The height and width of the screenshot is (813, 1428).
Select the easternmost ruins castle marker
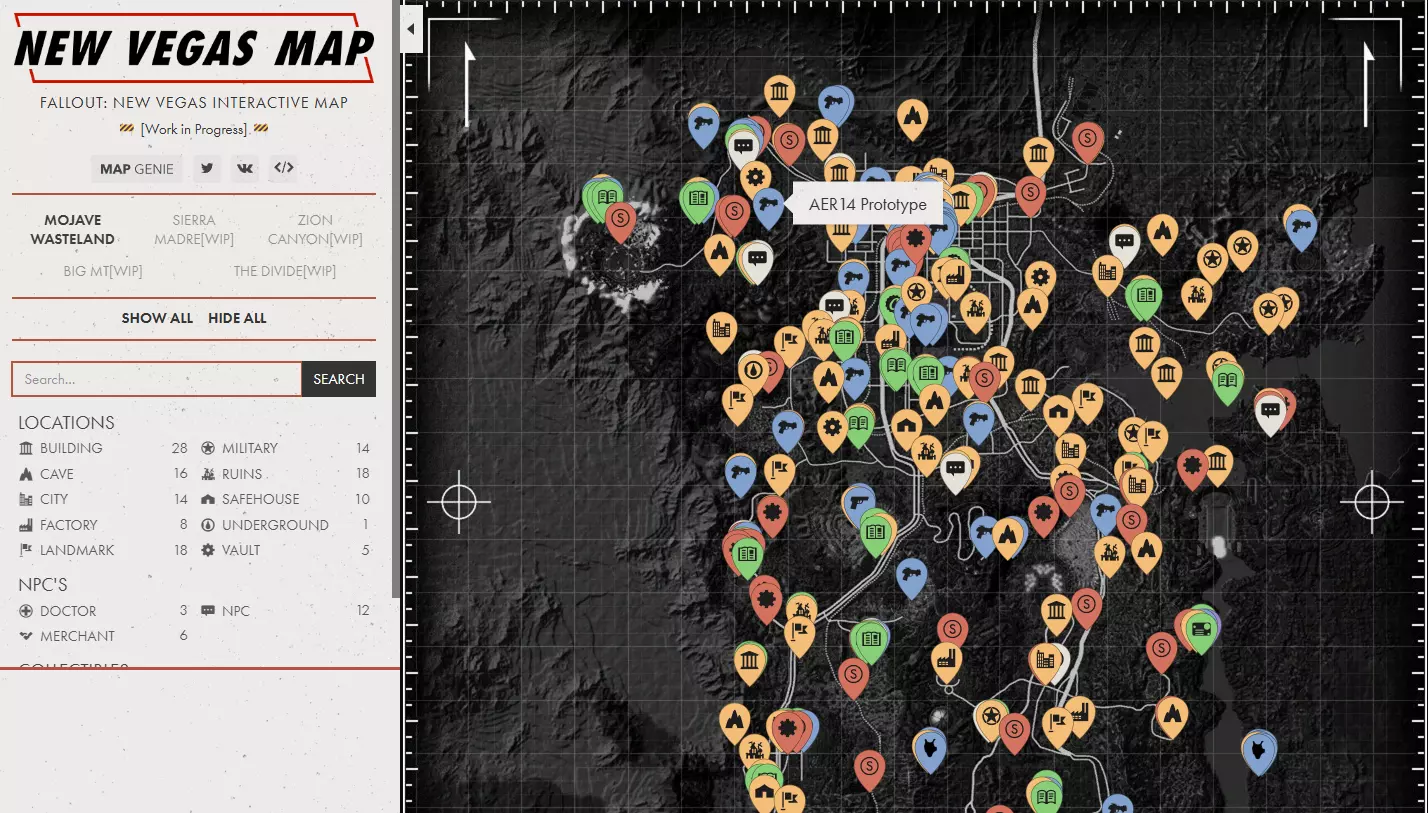click(x=1197, y=297)
